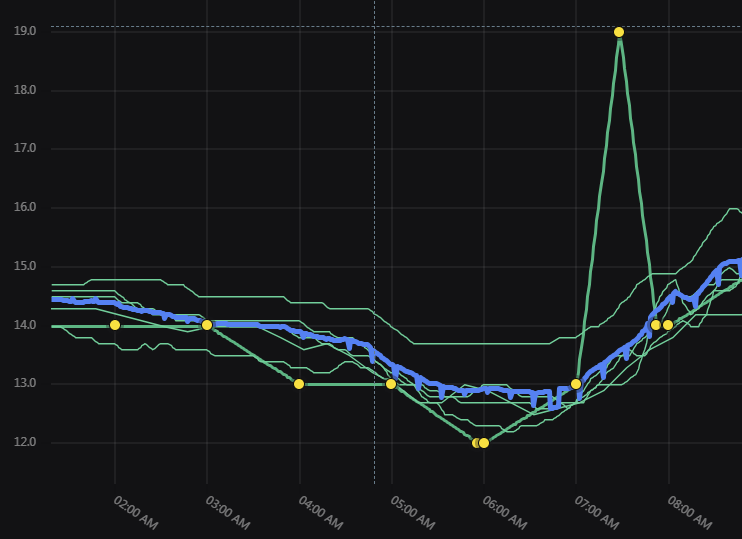This screenshot has height=539, width=742.
Task: Click the 04:00 AM time label
Action: pyautogui.click(x=320, y=513)
